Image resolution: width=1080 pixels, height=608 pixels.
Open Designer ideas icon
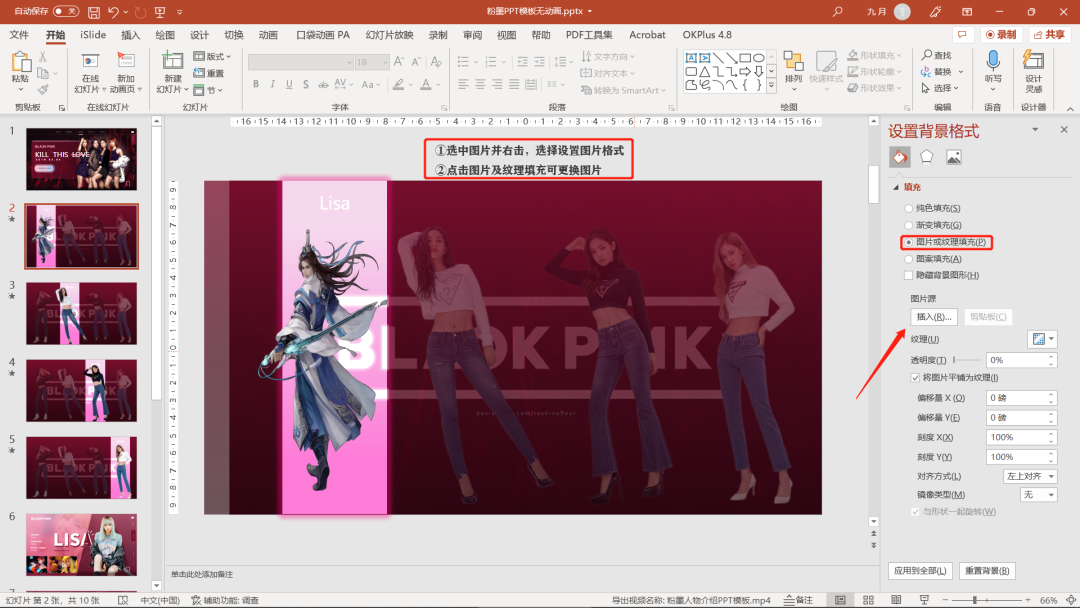click(x=1033, y=62)
